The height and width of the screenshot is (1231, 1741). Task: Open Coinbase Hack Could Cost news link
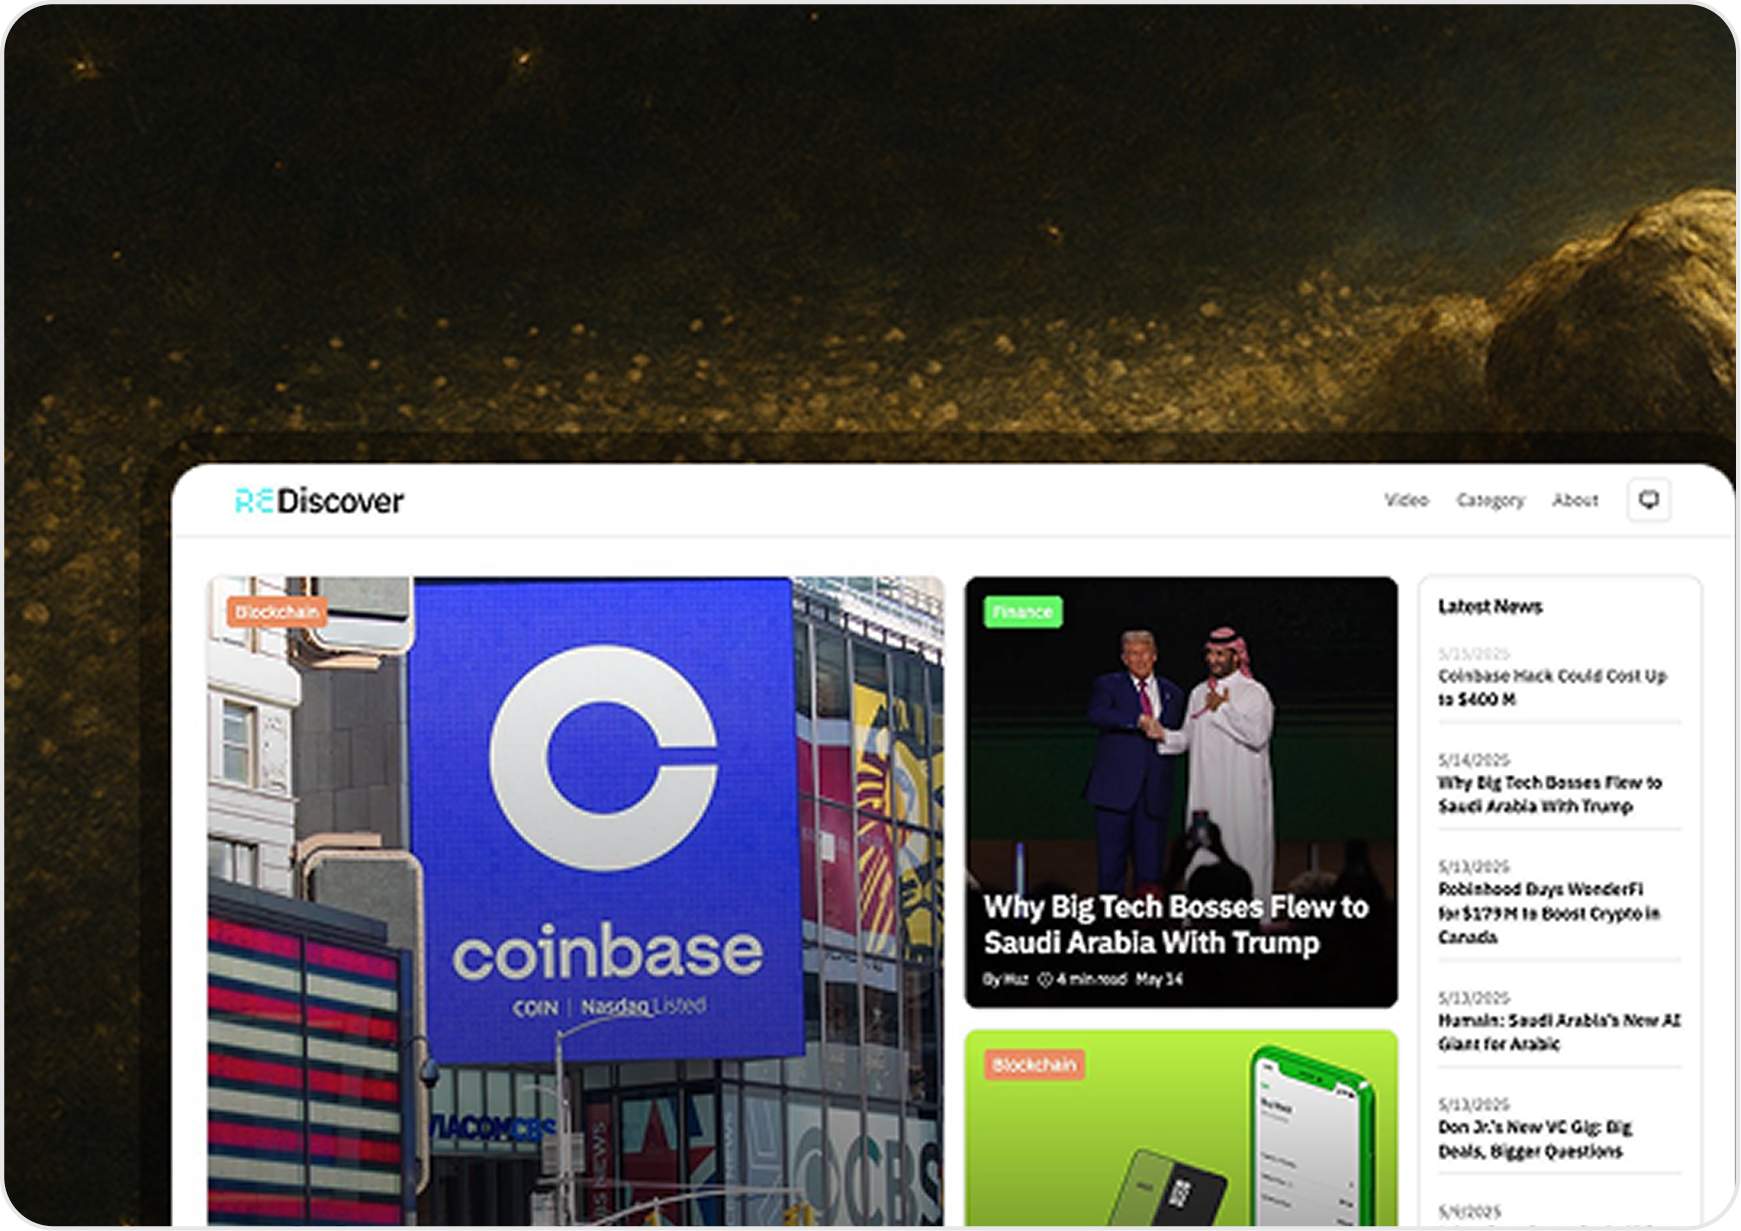point(1552,688)
